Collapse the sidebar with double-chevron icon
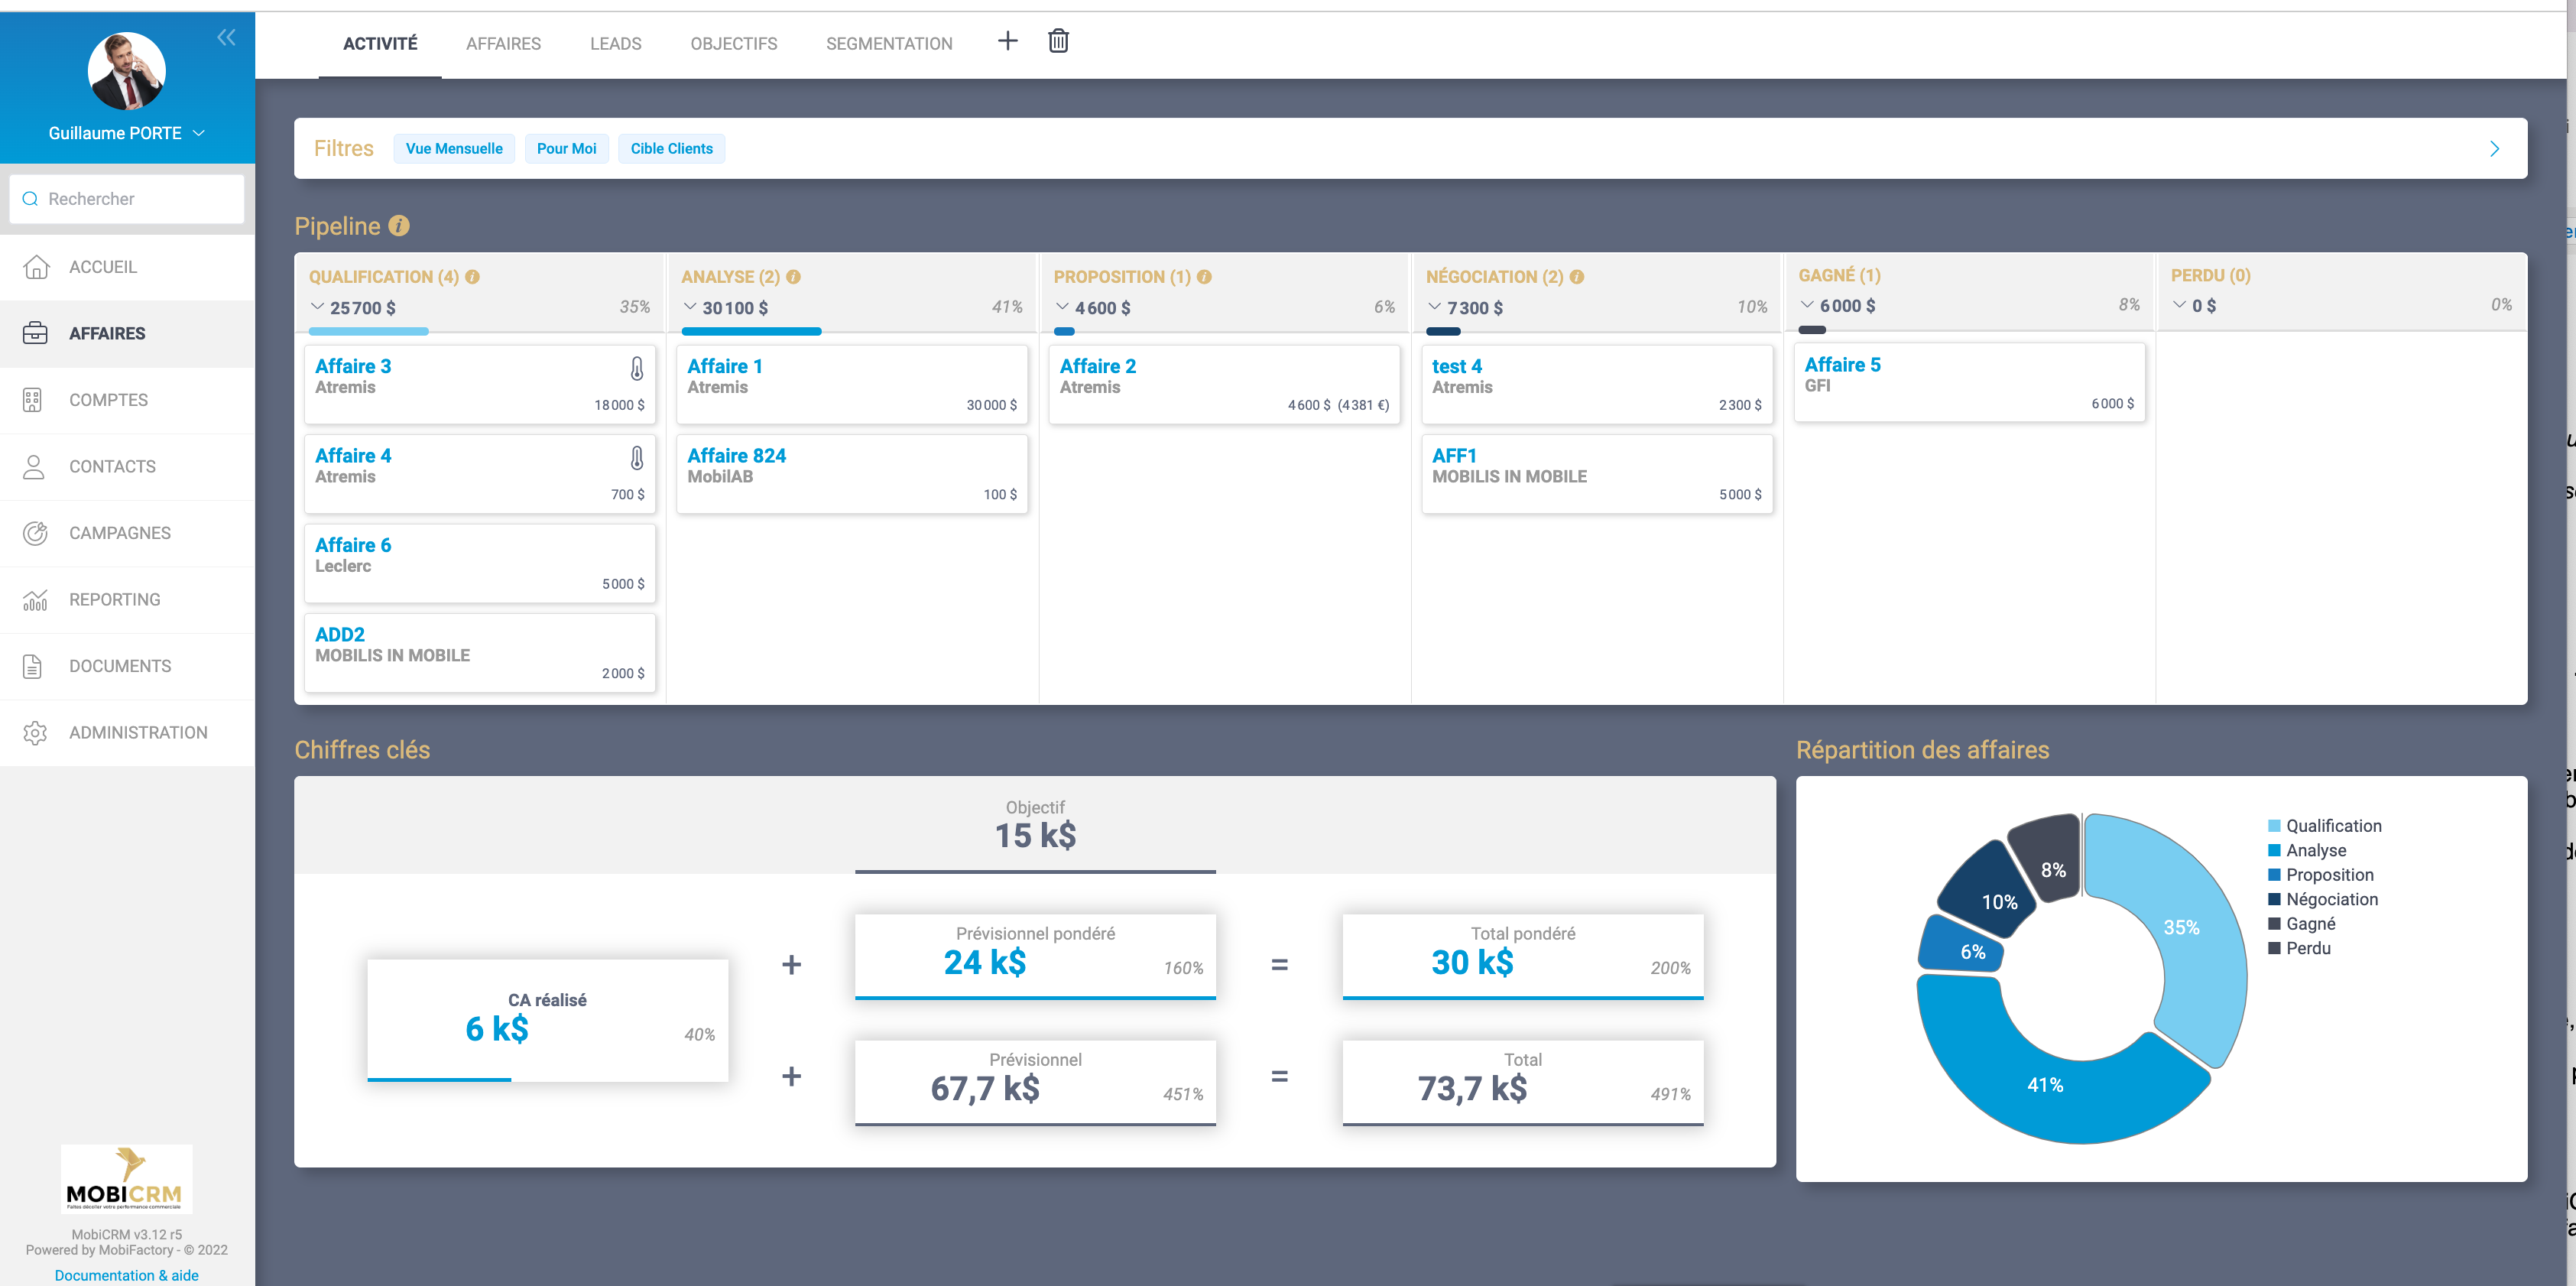This screenshot has height=1286, width=2576. (x=226, y=38)
